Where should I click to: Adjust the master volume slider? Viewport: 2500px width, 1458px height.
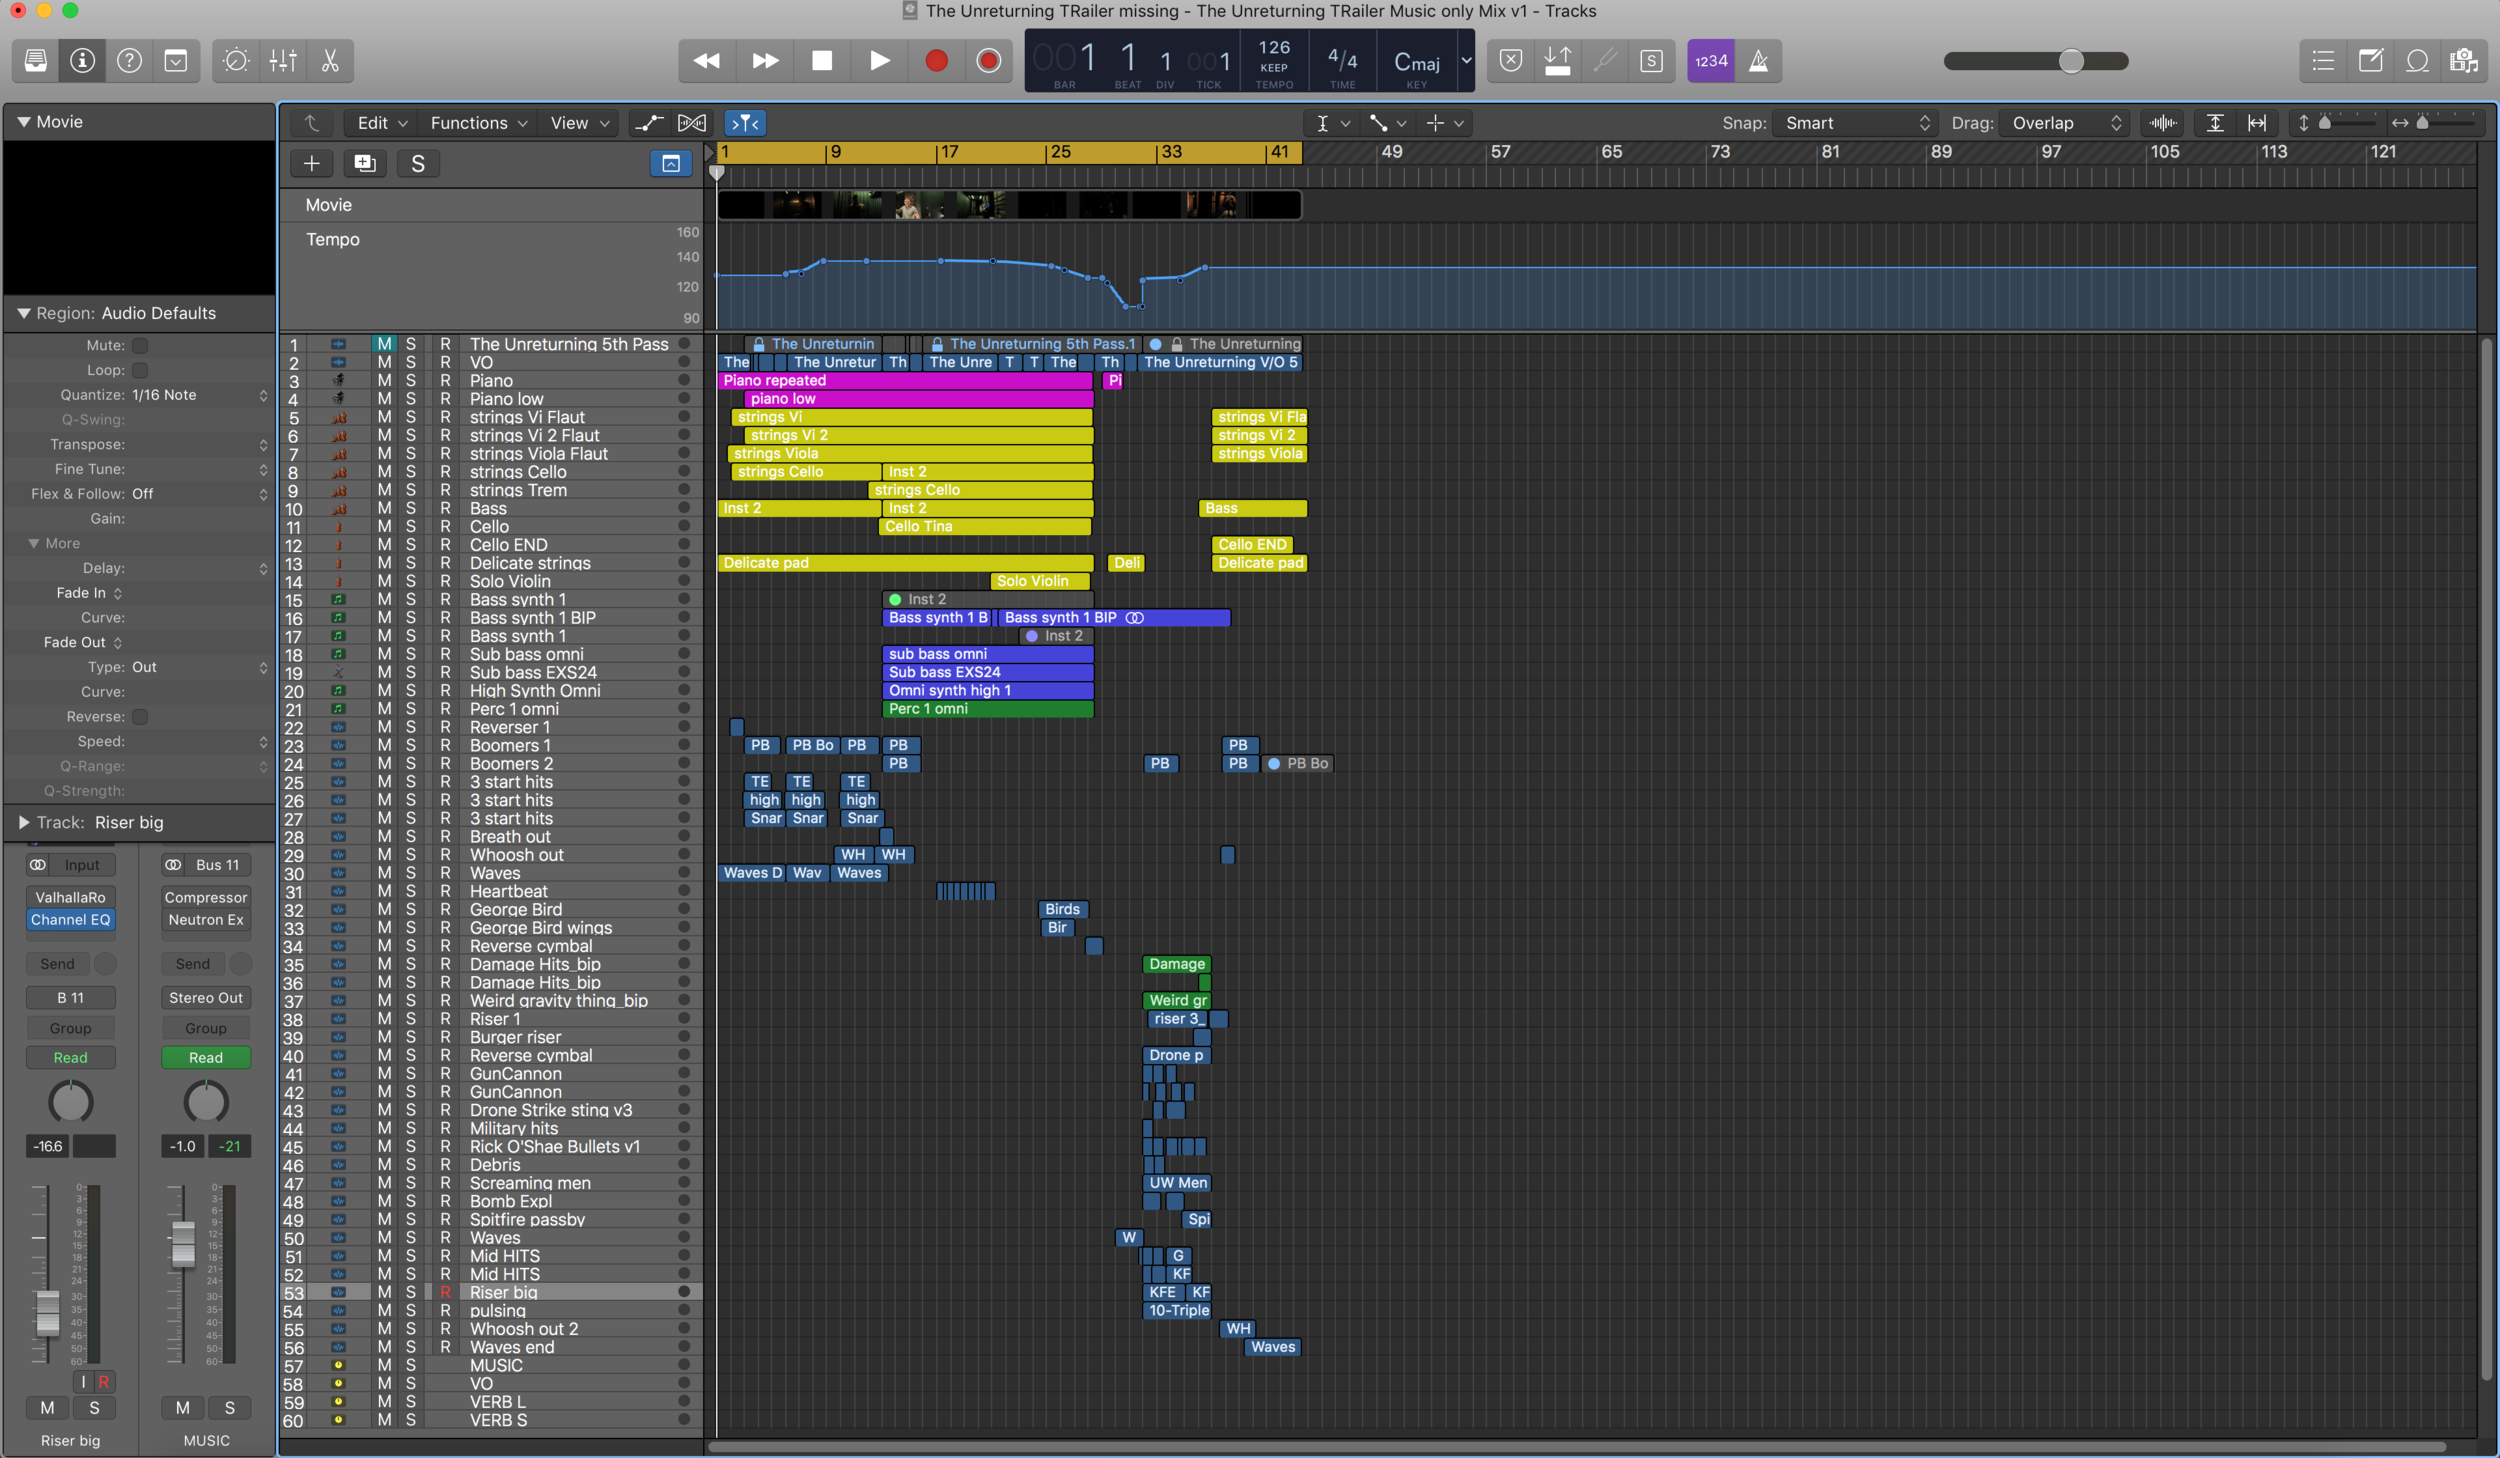[x=2070, y=61]
